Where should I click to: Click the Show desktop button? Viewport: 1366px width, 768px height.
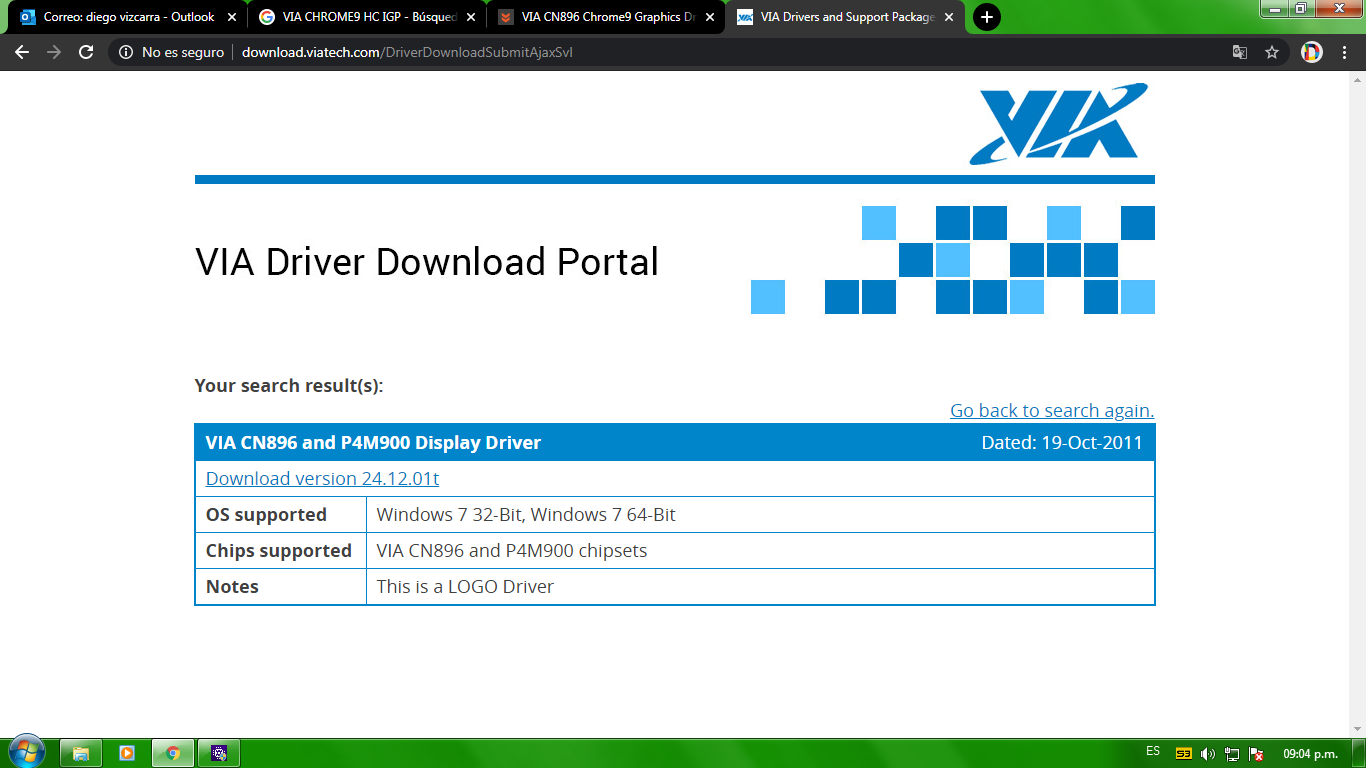(1359, 753)
